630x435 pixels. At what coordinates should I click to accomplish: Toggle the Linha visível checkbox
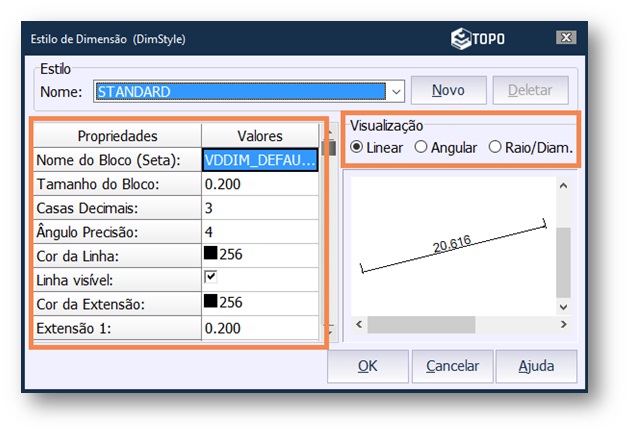tap(211, 278)
